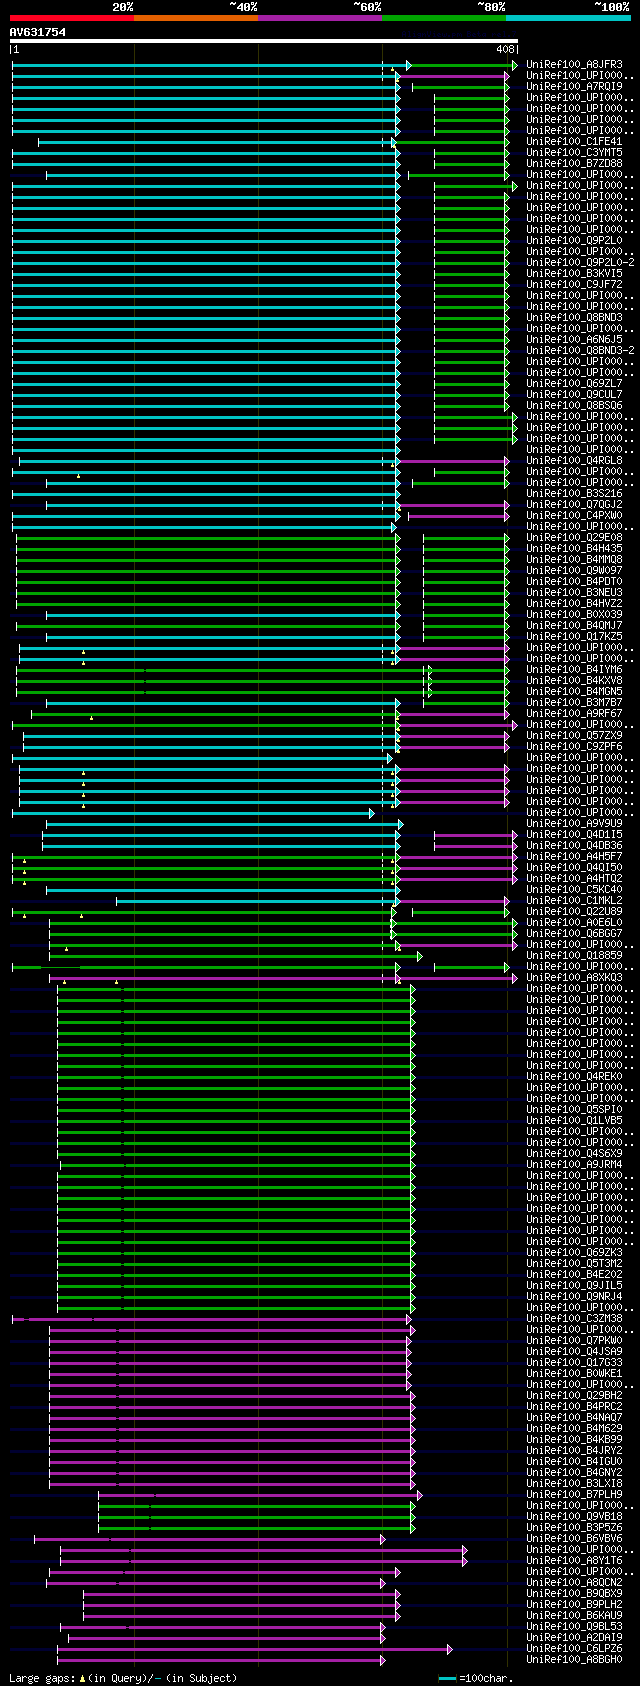Select the UniRef100_B3KVI5 label

point(574,274)
